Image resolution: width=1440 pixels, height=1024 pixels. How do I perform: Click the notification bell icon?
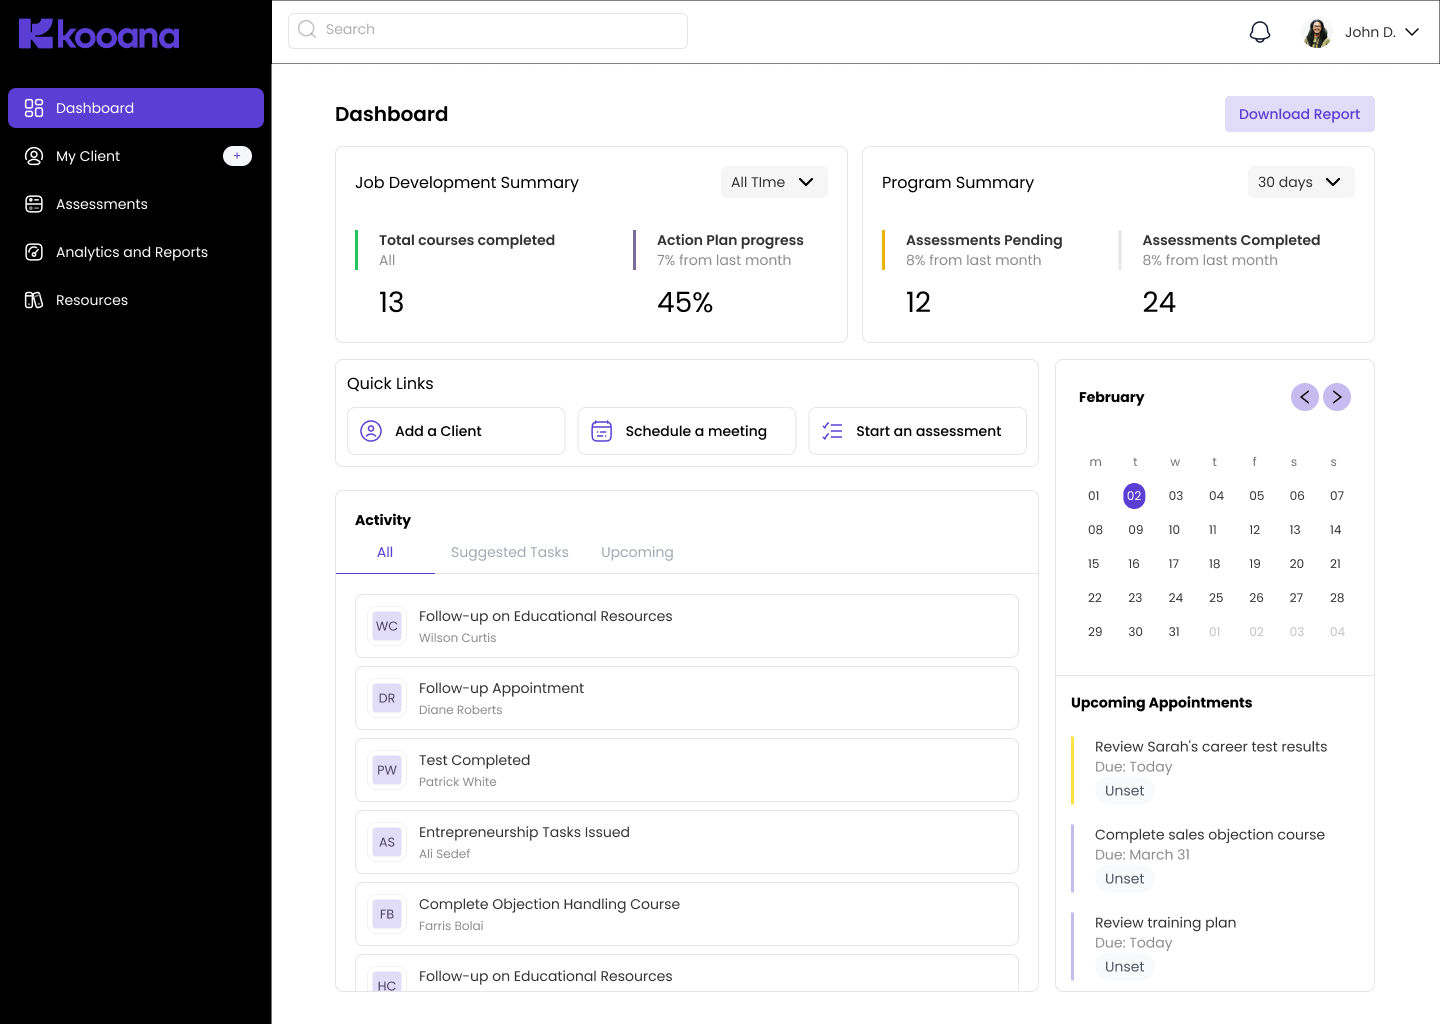pyautogui.click(x=1260, y=32)
